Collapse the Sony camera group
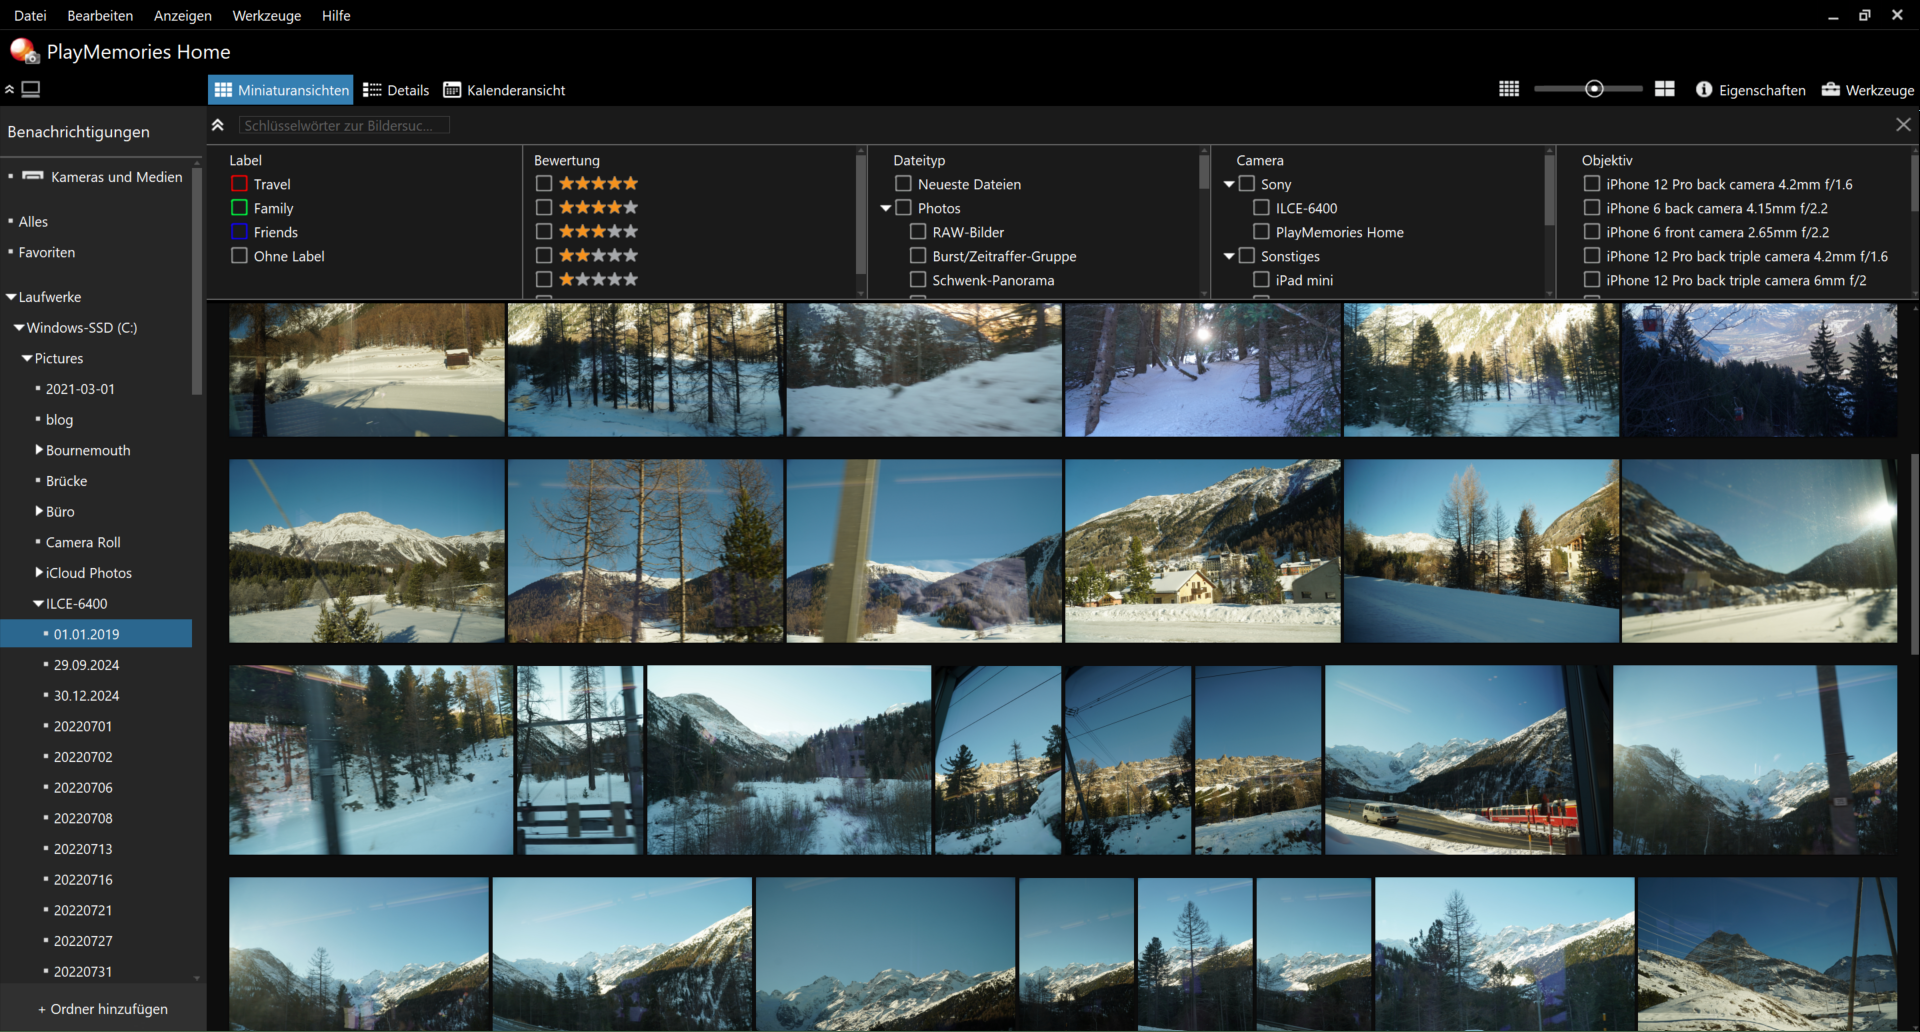 pyautogui.click(x=1229, y=184)
